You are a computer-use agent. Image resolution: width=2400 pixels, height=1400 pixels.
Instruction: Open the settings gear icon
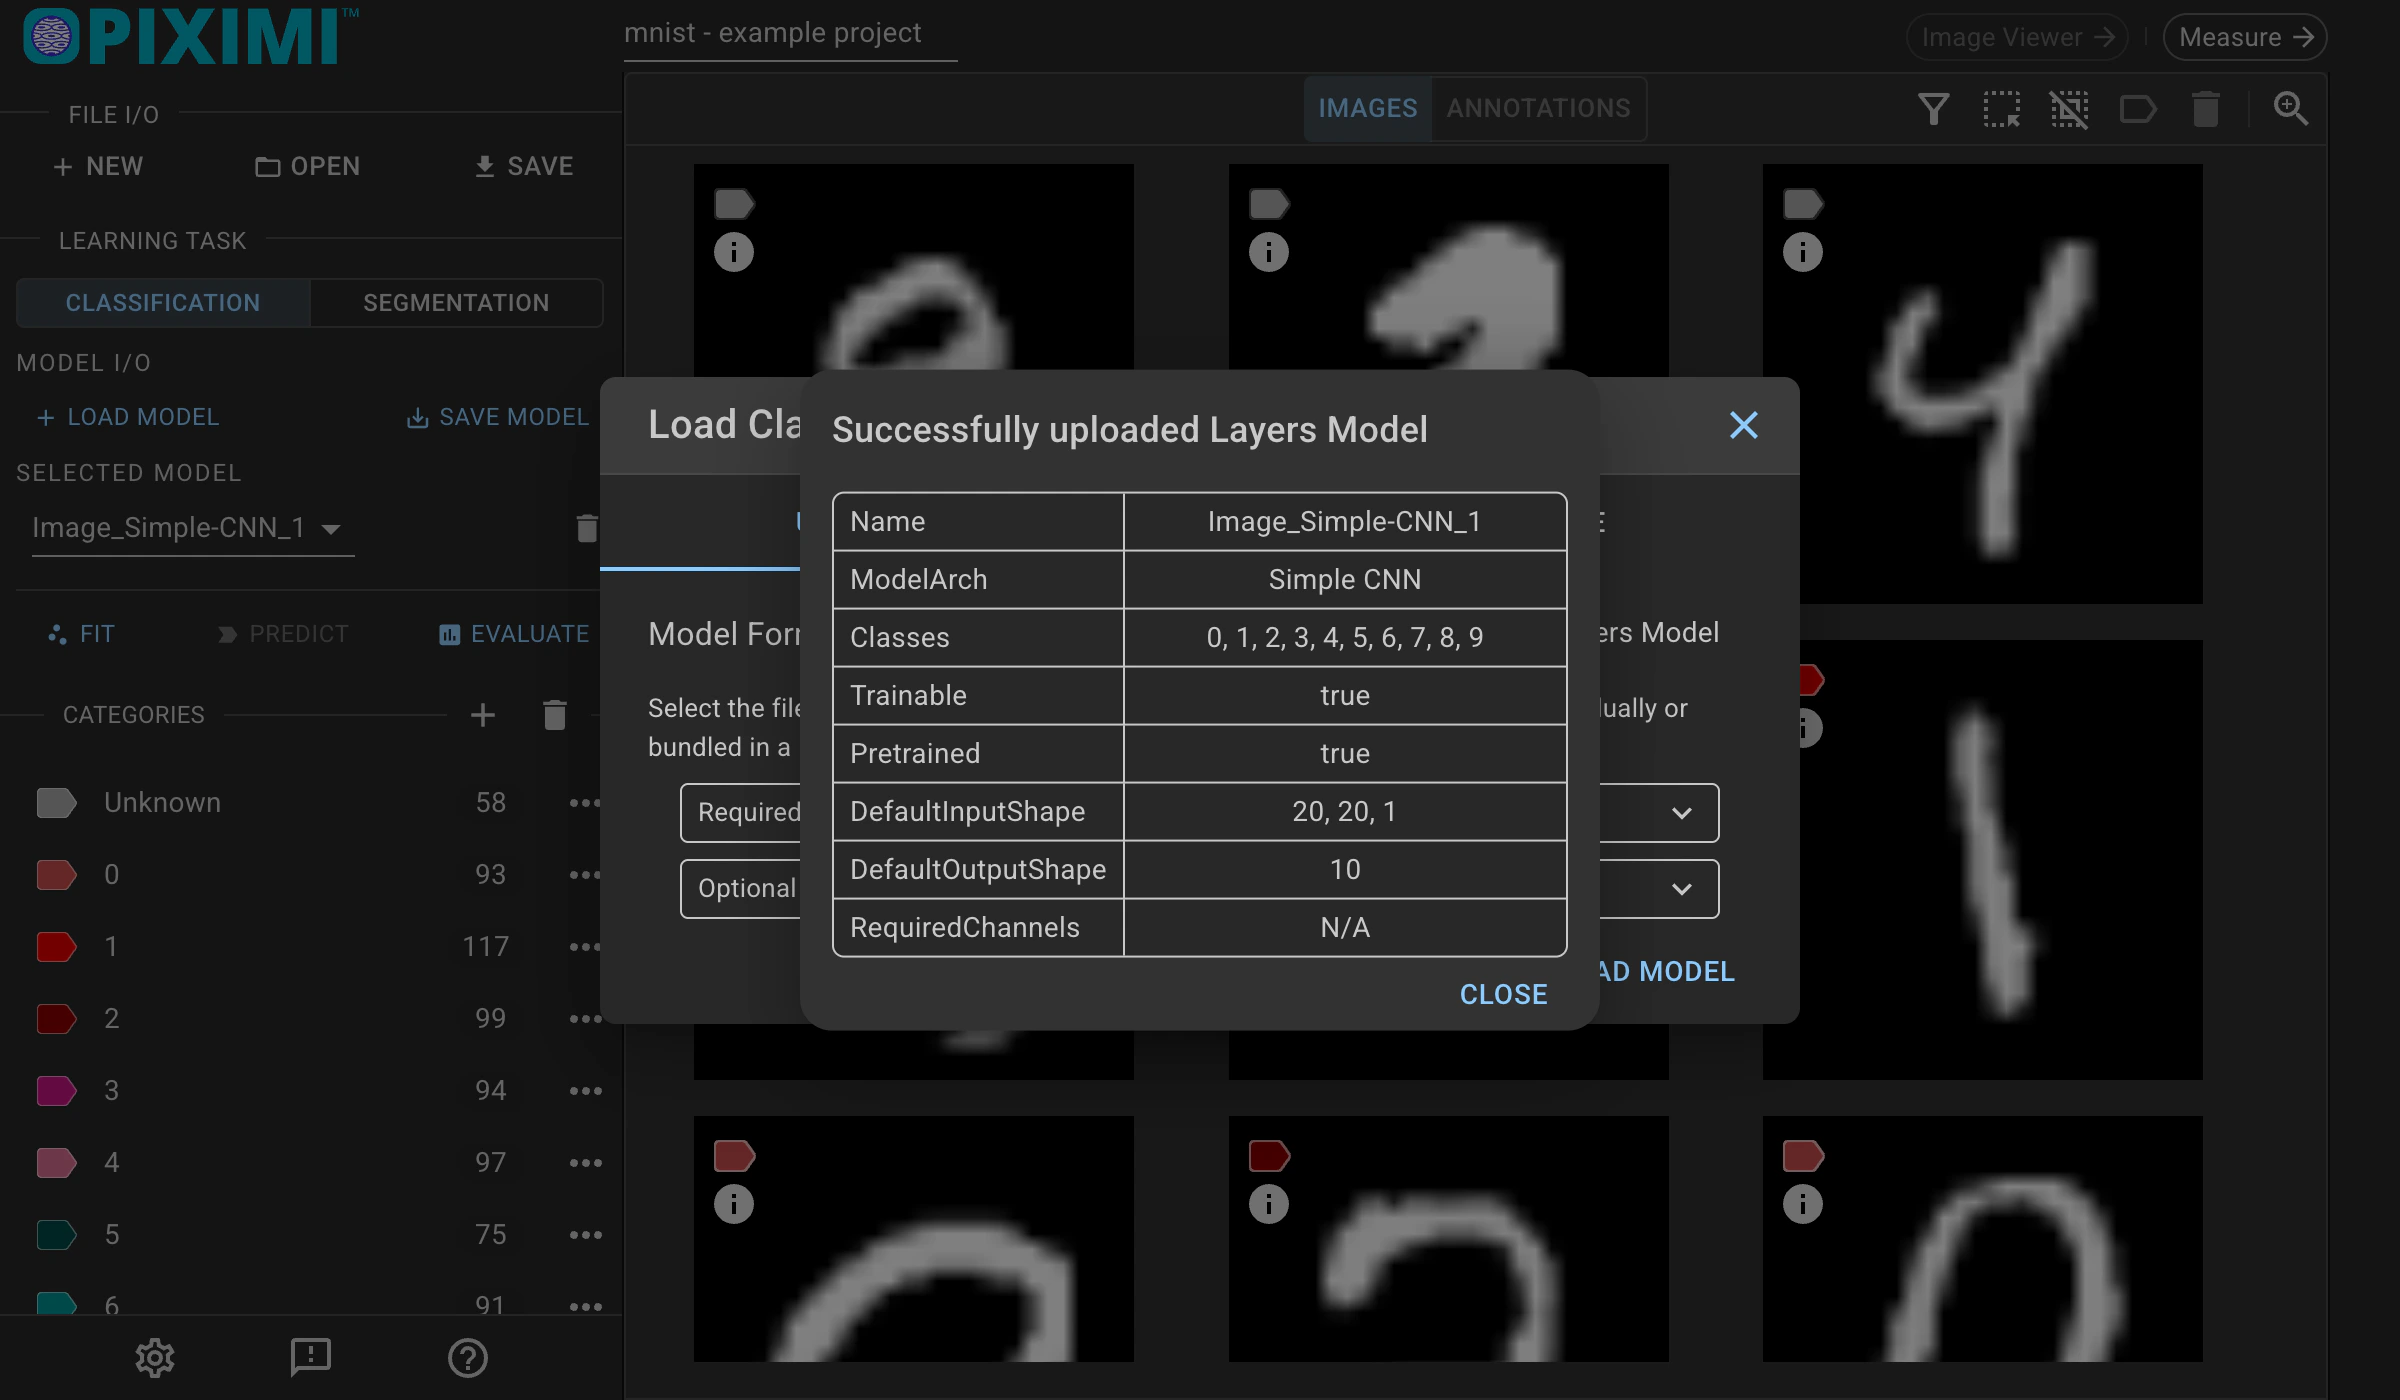(155, 1357)
